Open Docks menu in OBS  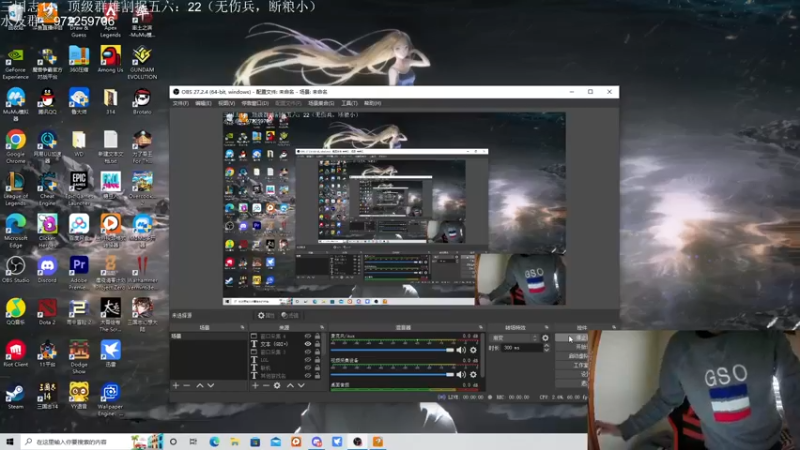pos(254,104)
